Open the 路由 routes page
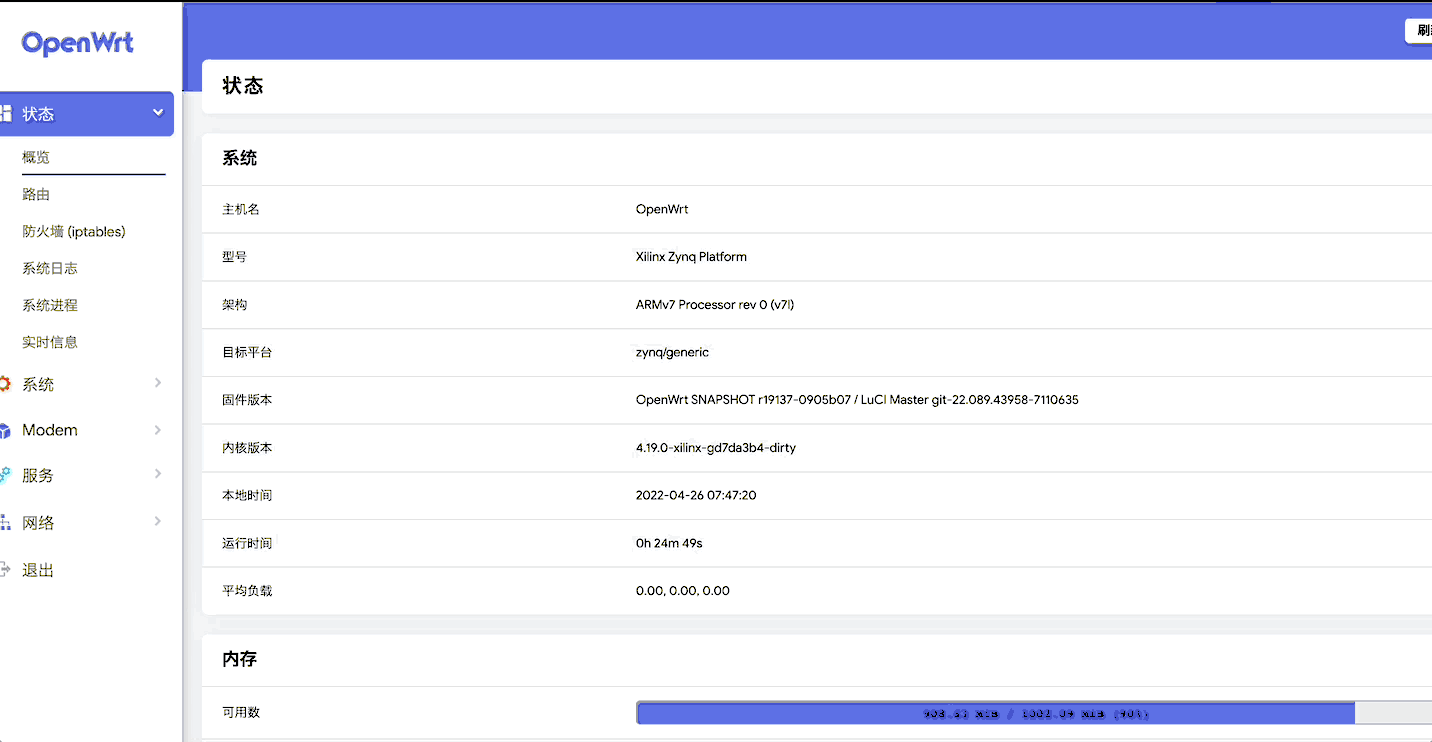This screenshot has height=742, width=1432. pos(36,194)
